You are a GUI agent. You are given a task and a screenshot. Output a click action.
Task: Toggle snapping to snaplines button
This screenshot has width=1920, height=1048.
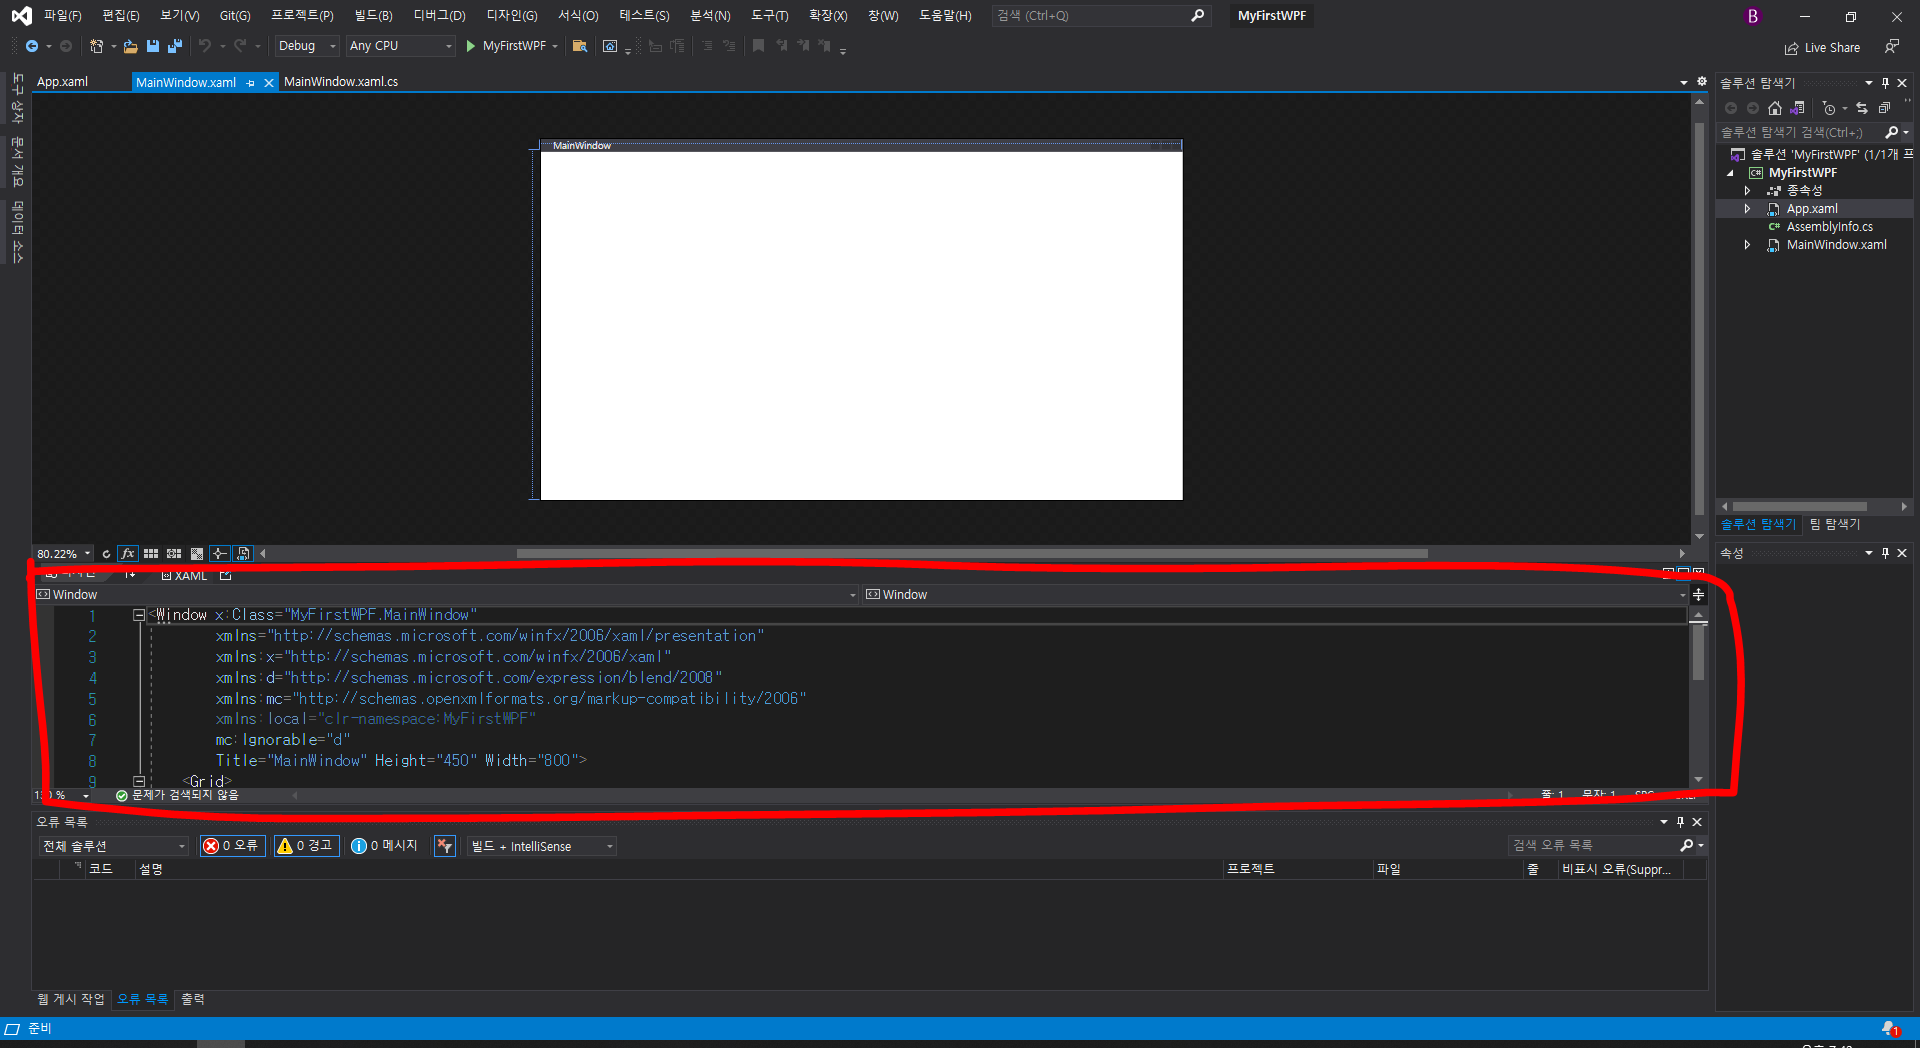click(x=220, y=554)
